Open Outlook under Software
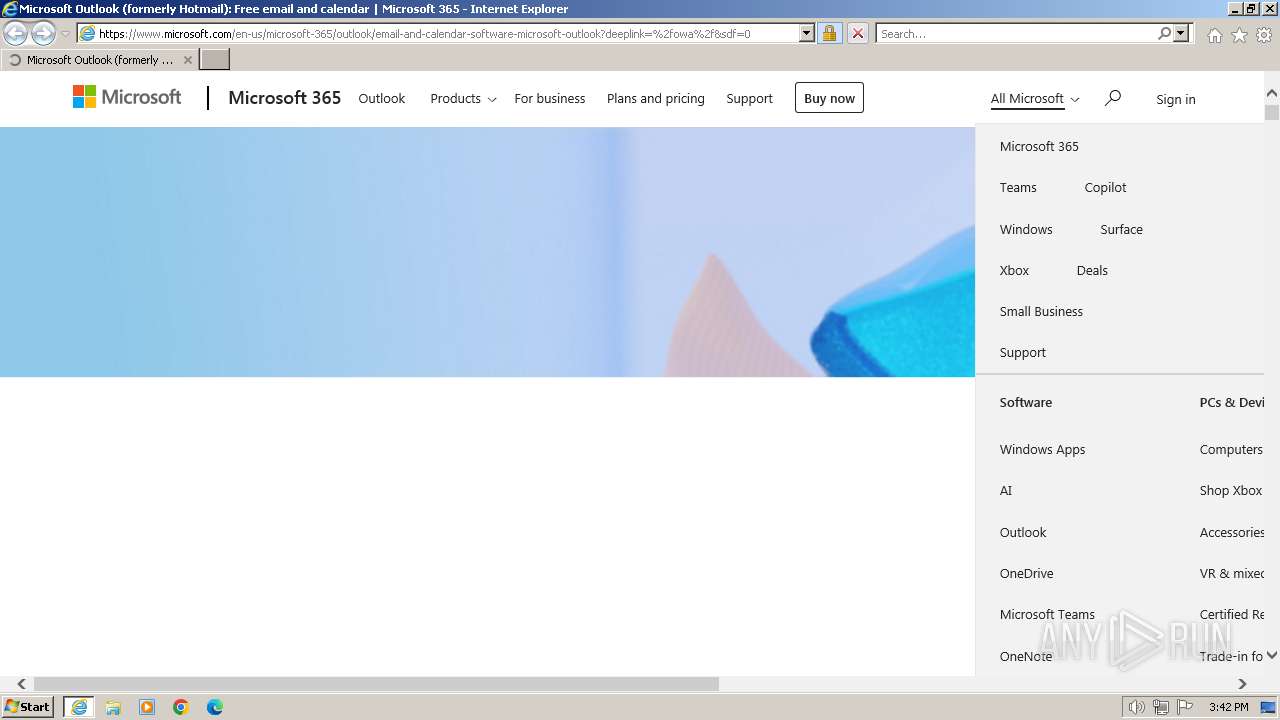 click(x=1023, y=532)
